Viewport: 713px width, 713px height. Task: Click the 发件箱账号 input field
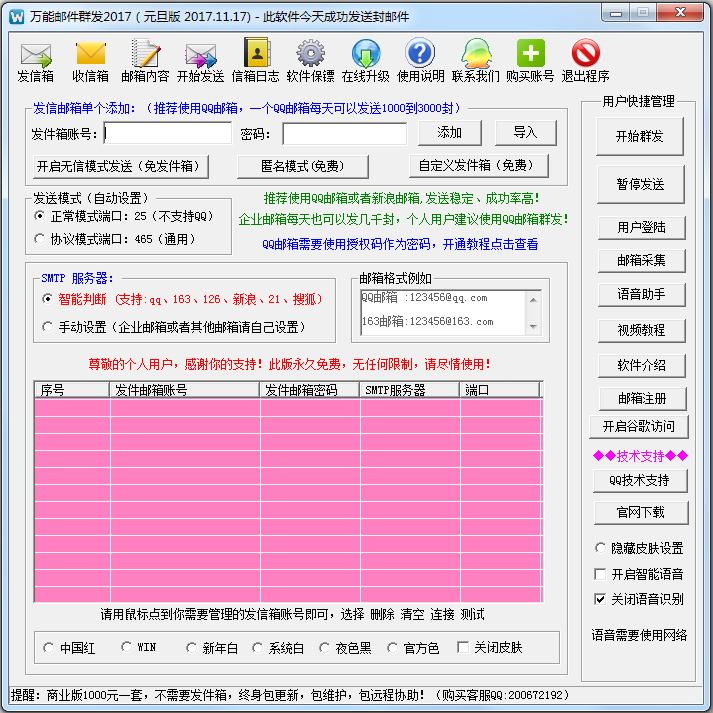tap(167, 133)
